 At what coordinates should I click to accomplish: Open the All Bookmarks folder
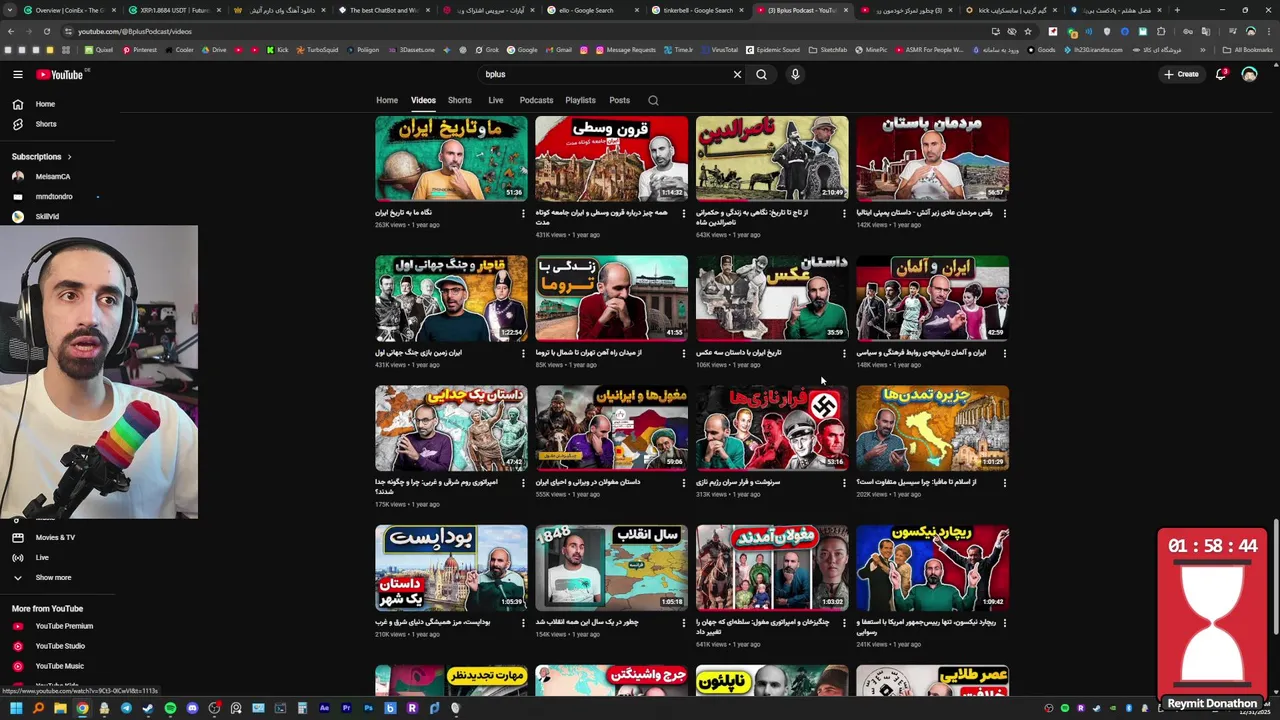(x=1247, y=50)
